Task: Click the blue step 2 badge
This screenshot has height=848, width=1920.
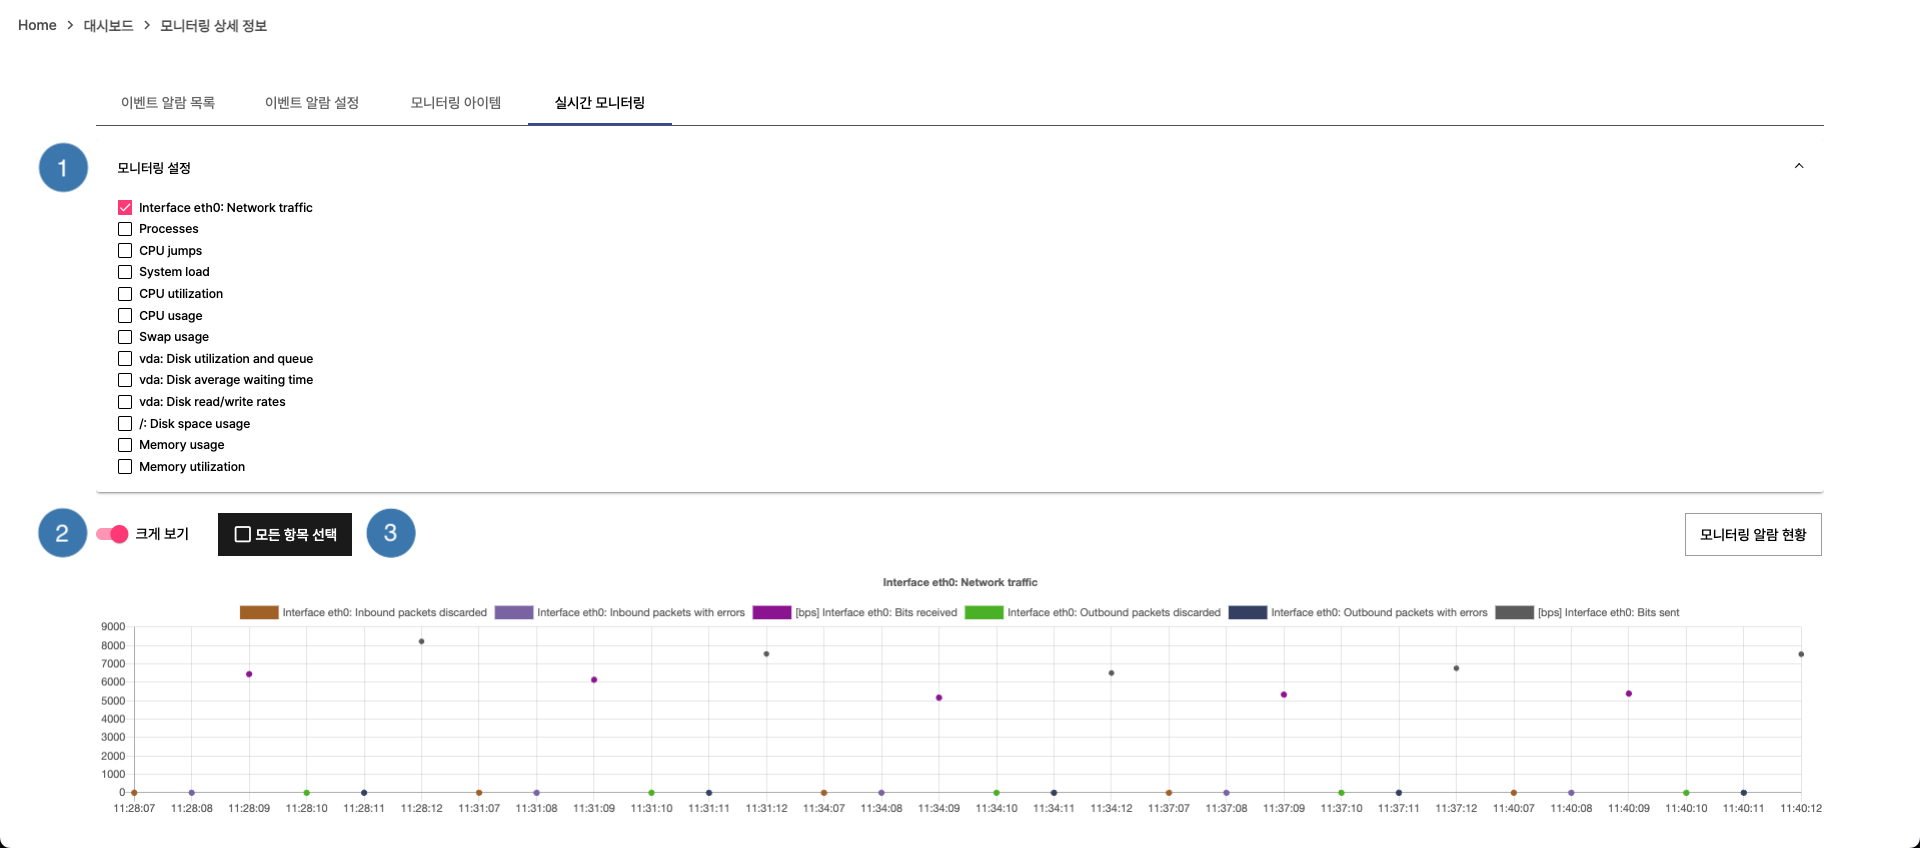Action: (x=63, y=533)
